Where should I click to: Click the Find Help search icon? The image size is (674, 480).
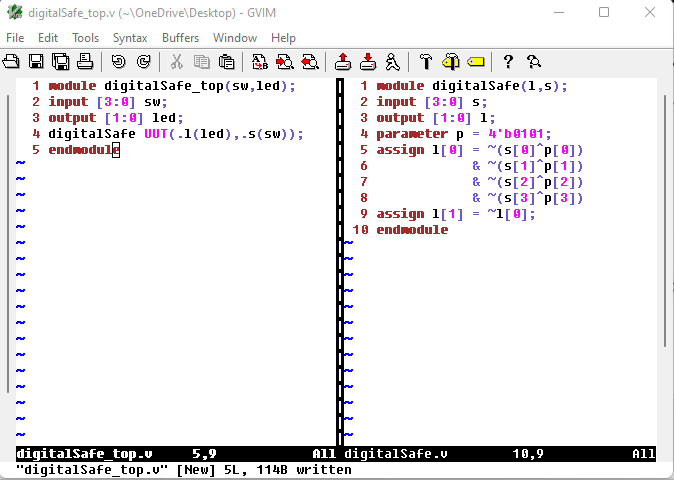click(x=533, y=62)
